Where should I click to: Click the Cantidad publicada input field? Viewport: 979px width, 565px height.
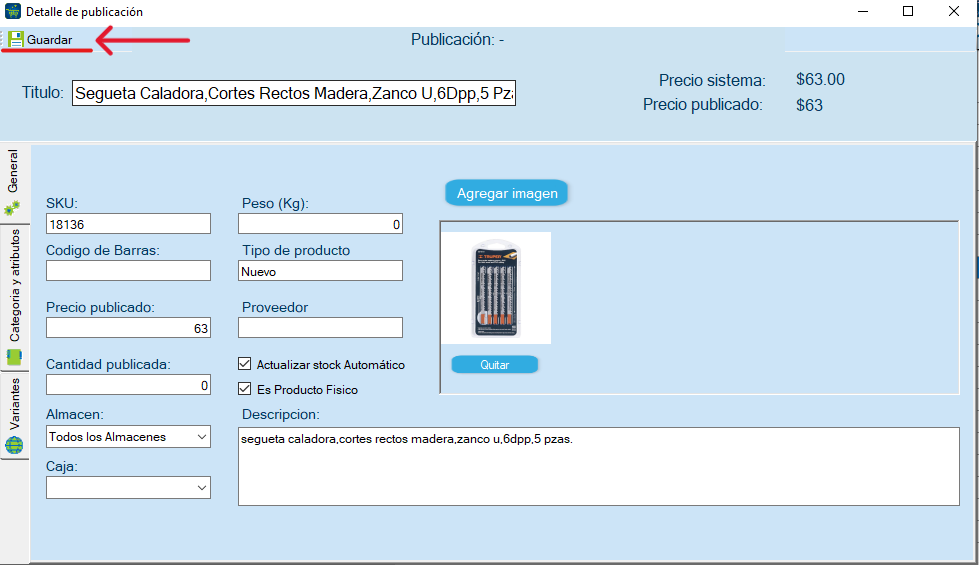point(128,385)
